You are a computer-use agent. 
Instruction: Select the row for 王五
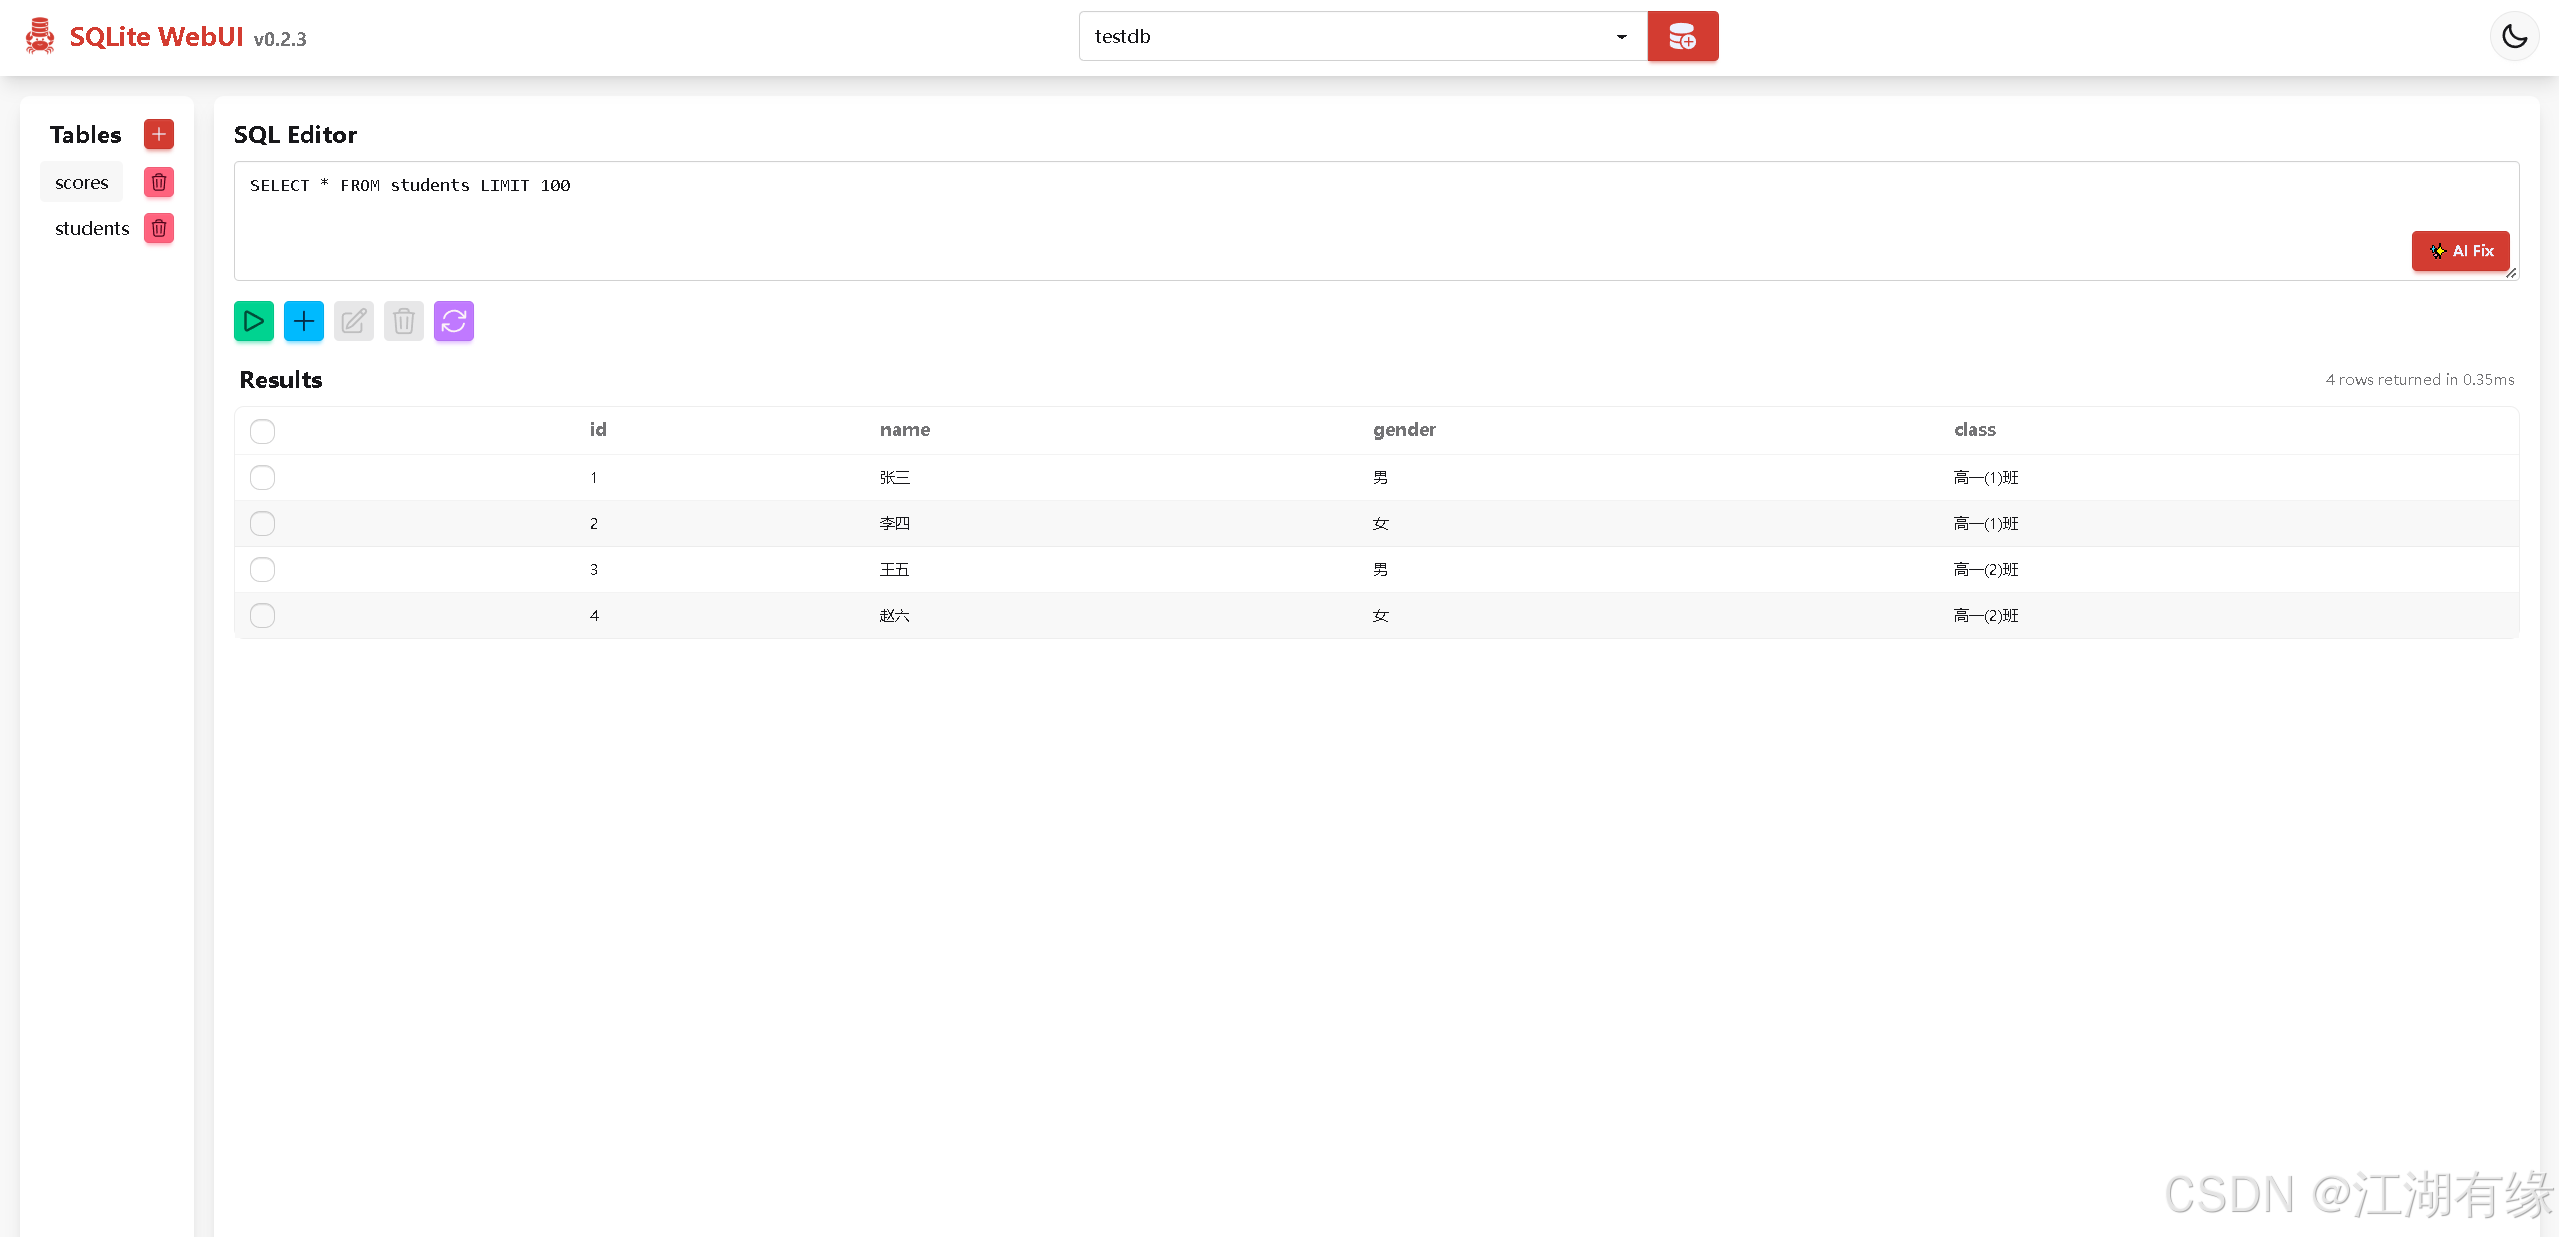(263, 569)
